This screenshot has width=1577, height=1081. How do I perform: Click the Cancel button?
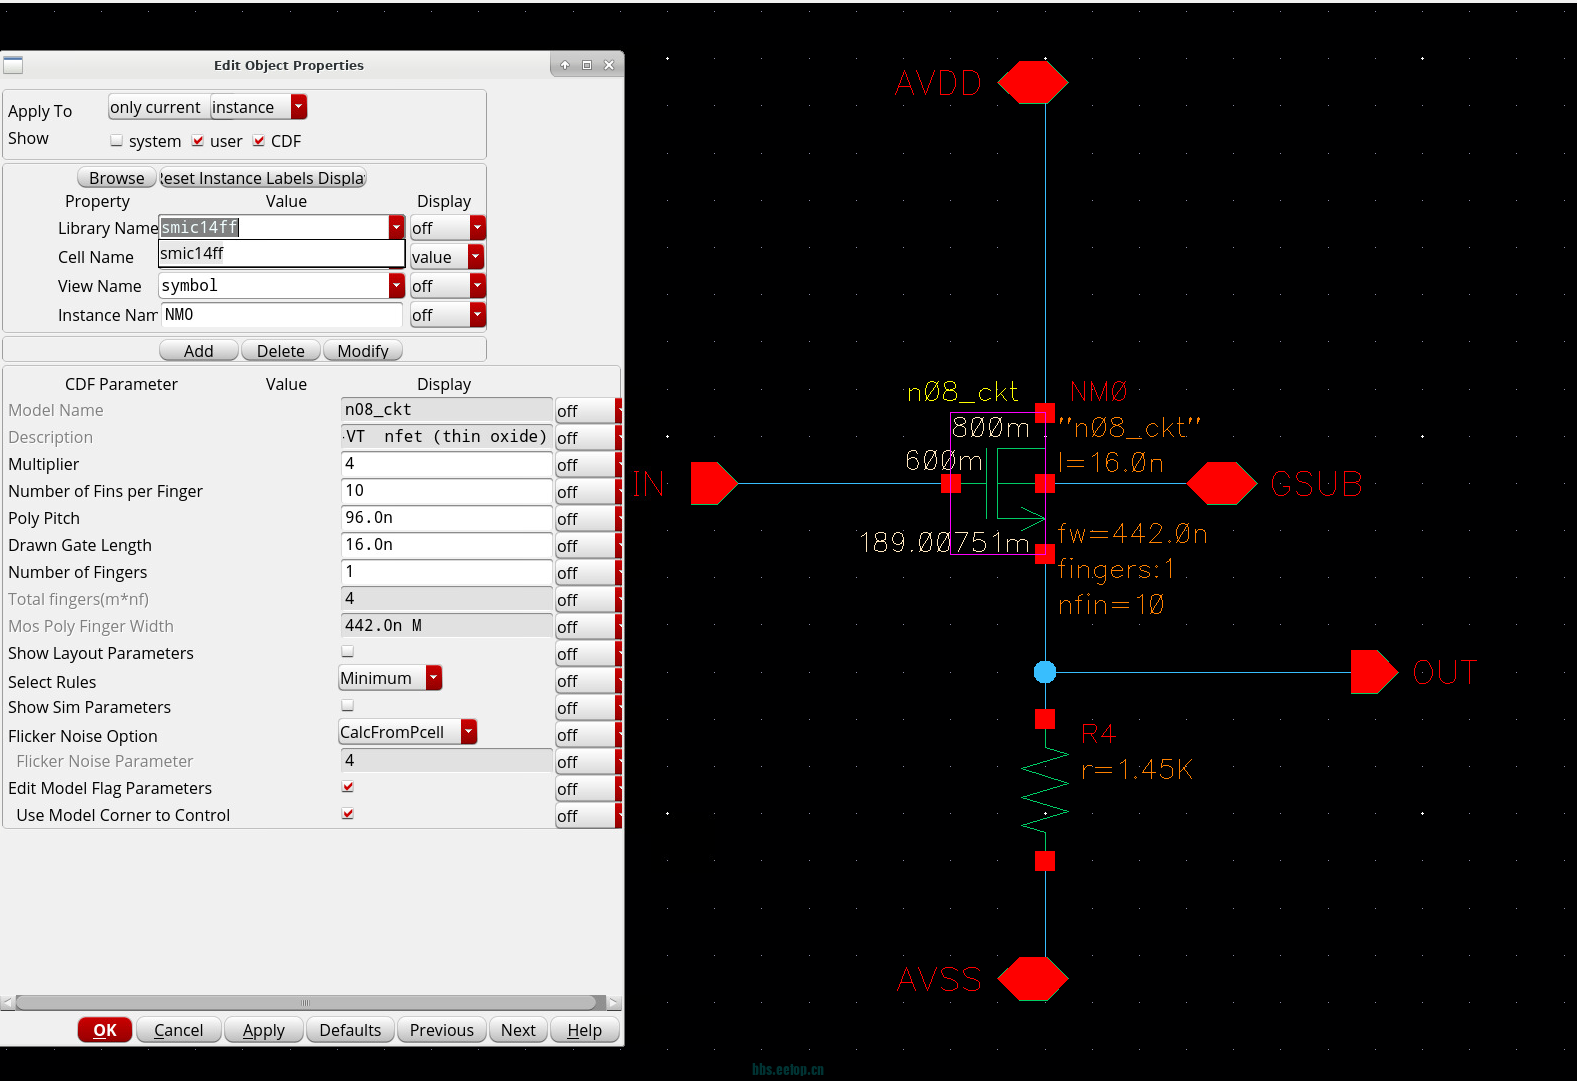(178, 1030)
